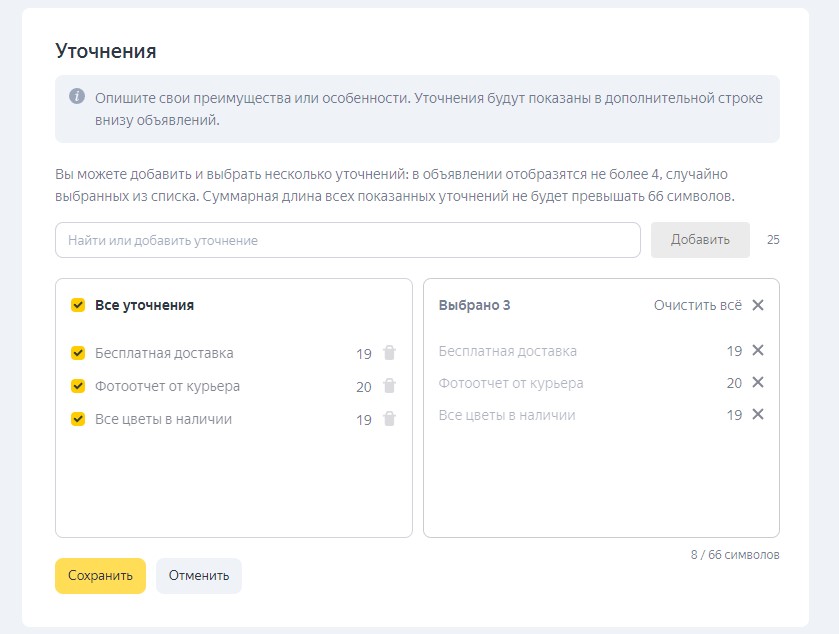This screenshot has width=839, height=634.
Task: Click 'Бесплатная доставка' label in the left list
Action: coord(164,353)
